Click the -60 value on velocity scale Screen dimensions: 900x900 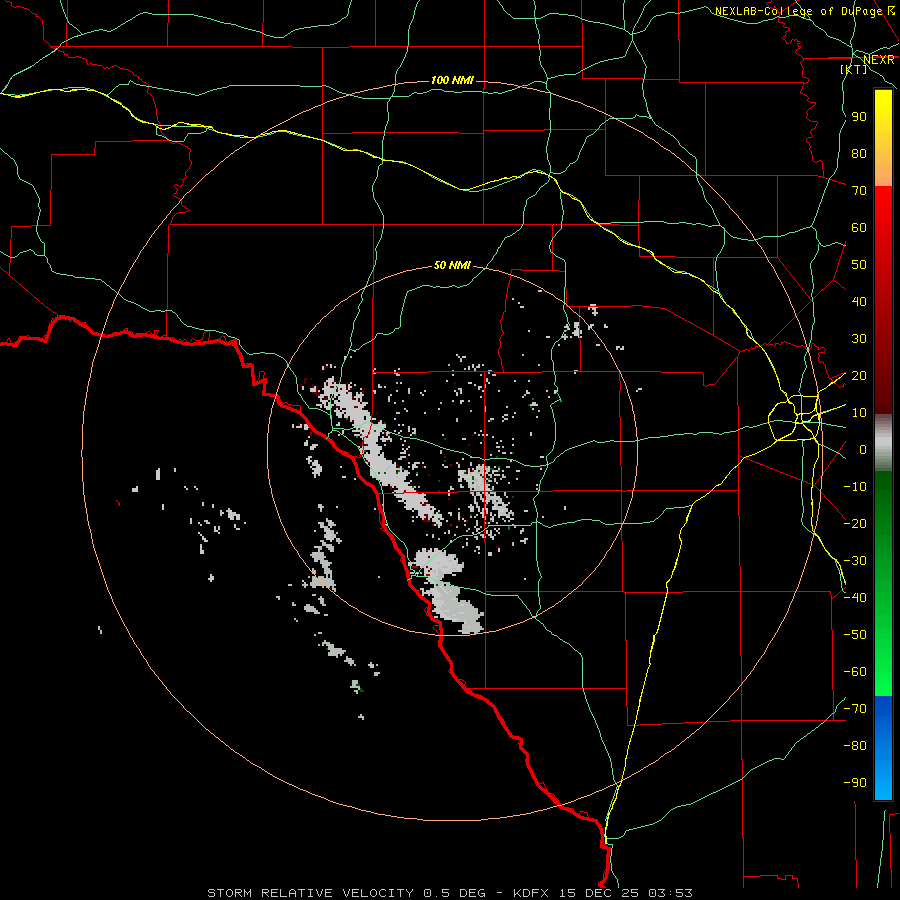tap(855, 672)
